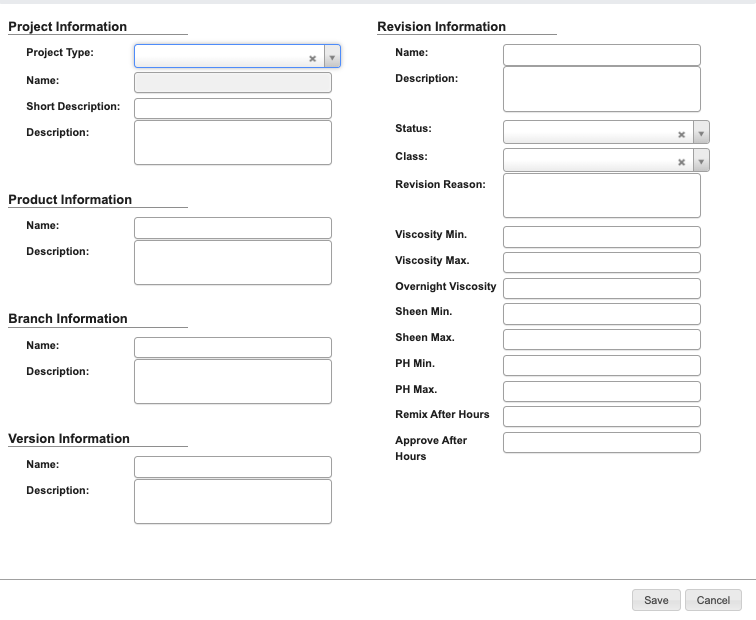756x620 pixels.
Task: Click the Approve After Hours label
Action: (x=431, y=448)
